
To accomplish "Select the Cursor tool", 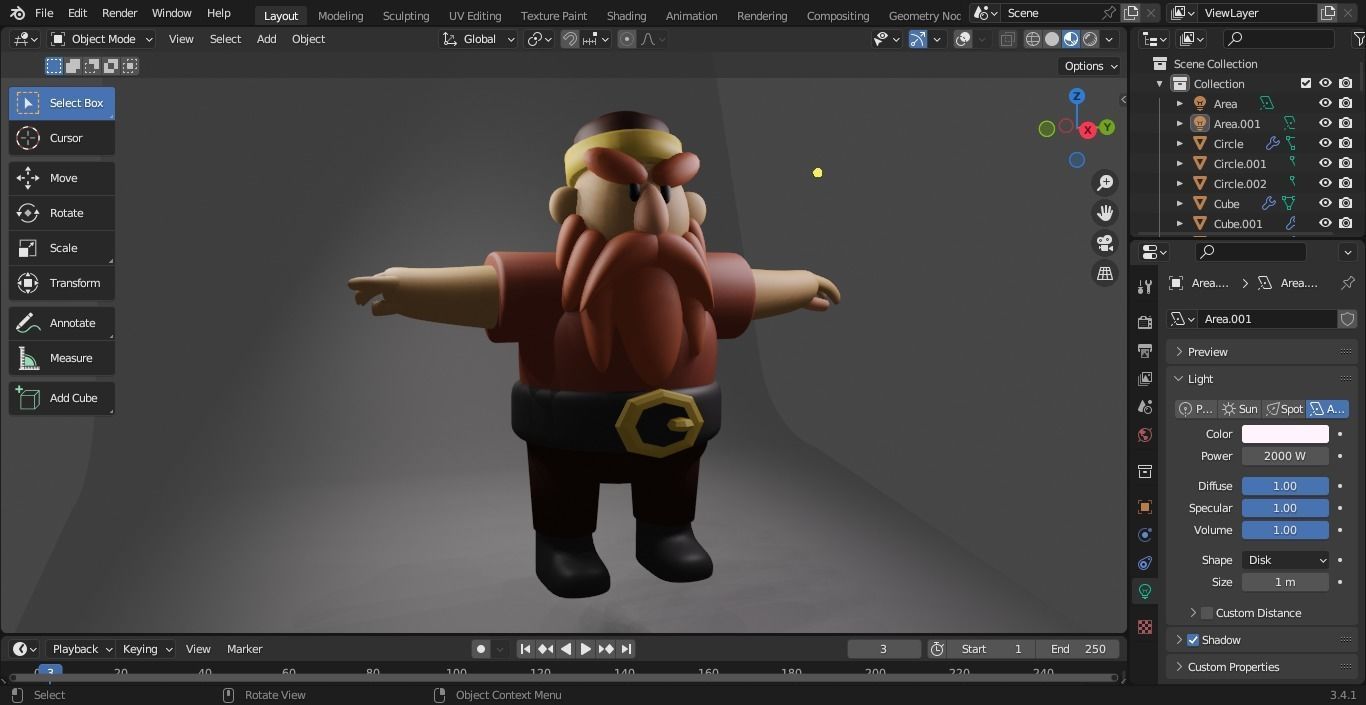I will click(62, 138).
